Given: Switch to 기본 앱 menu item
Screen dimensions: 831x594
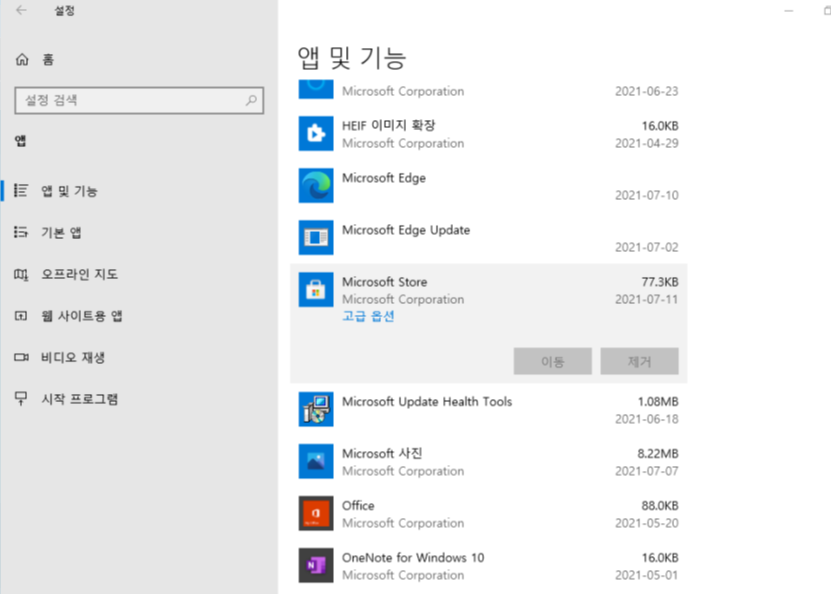Looking at the screenshot, I should tap(61, 233).
